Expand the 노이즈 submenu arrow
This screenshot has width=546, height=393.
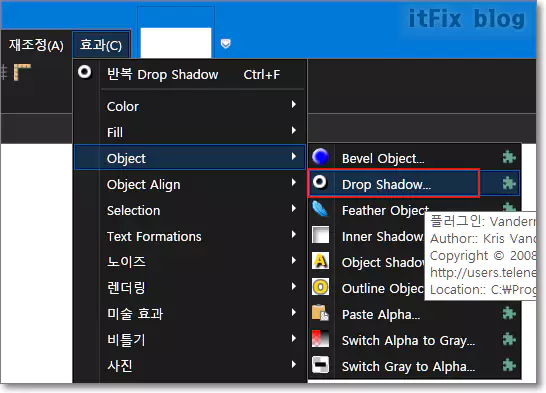(x=294, y=260)
